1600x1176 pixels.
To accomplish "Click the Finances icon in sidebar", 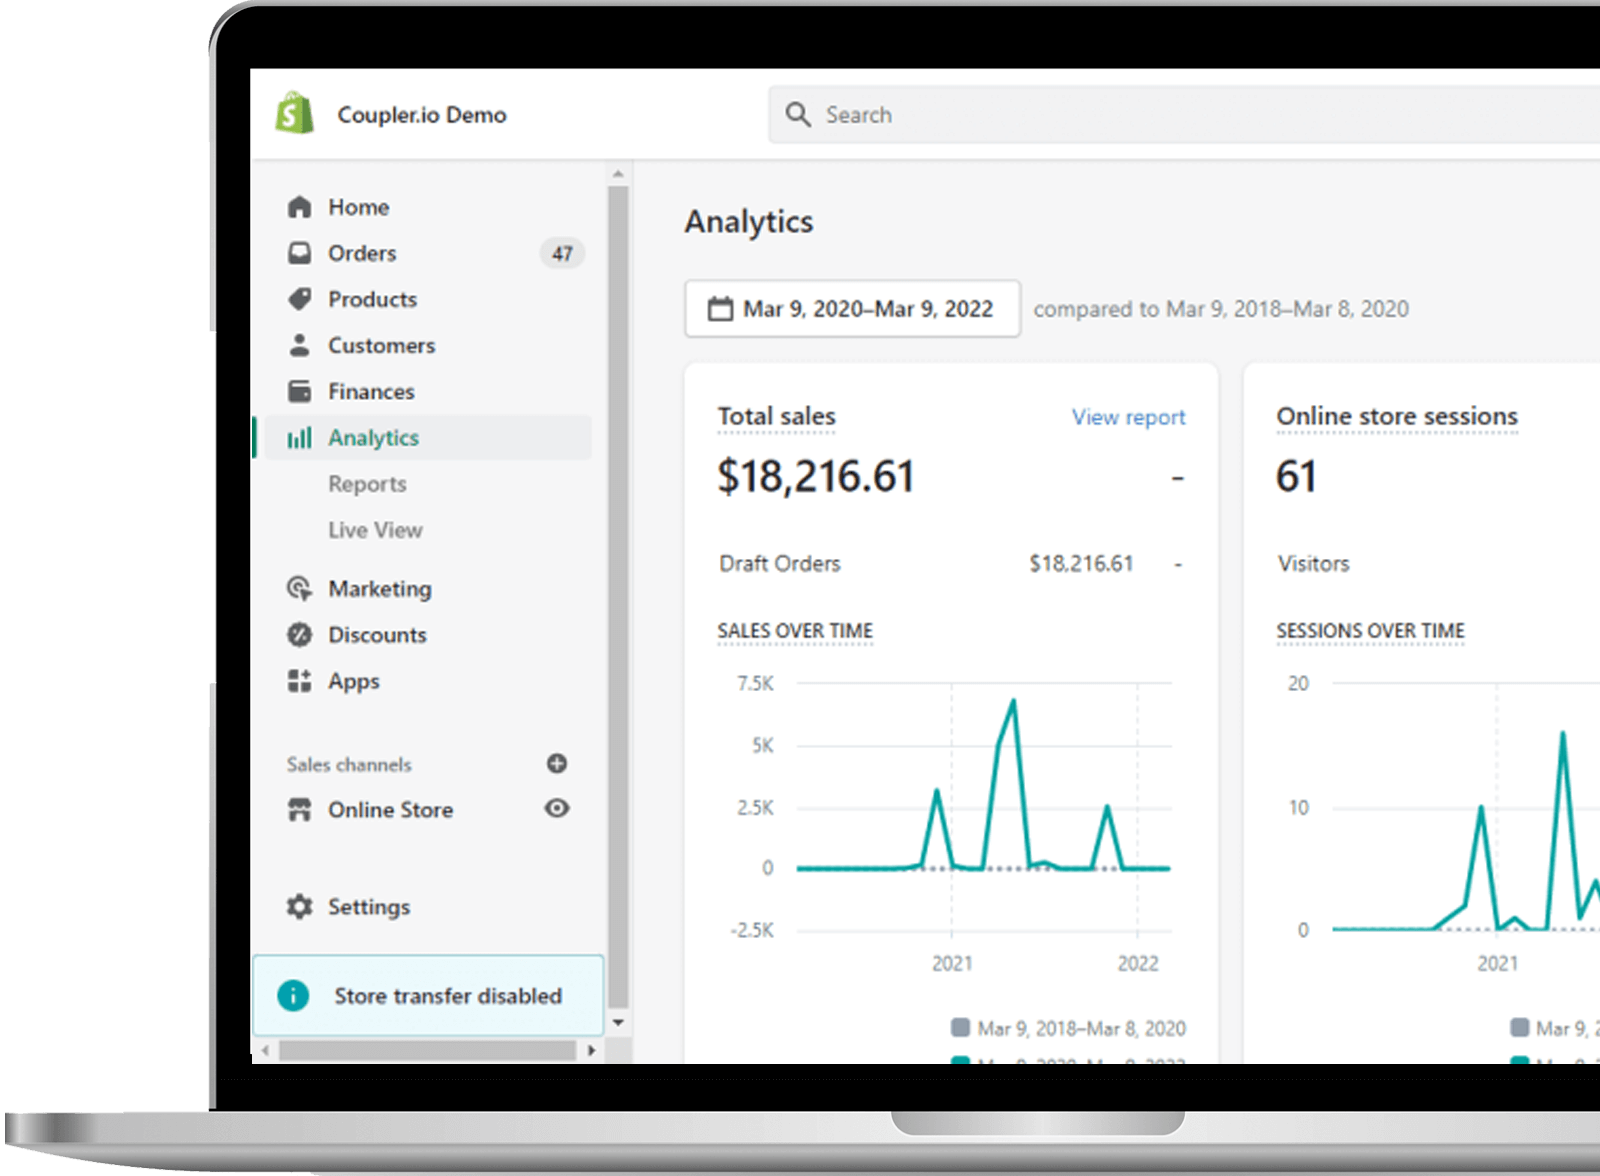I will (299, 391).
